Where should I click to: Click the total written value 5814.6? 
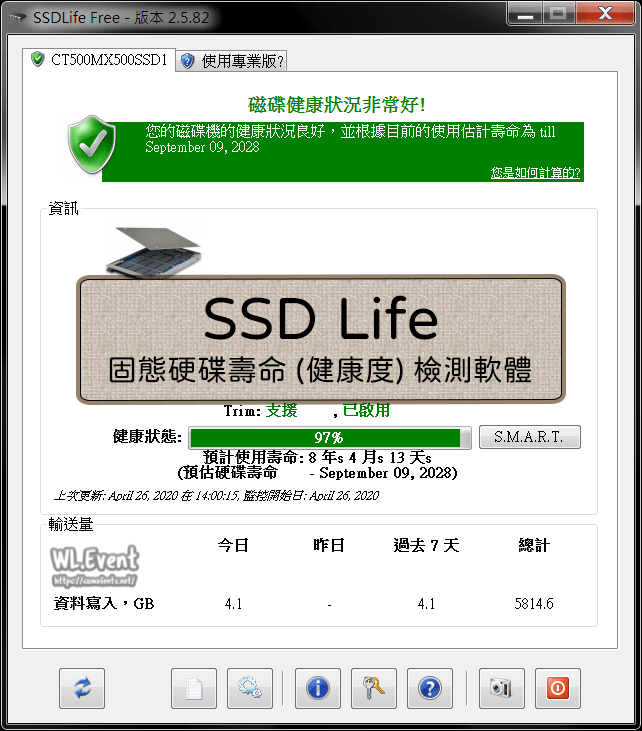[x=534, y=604]
